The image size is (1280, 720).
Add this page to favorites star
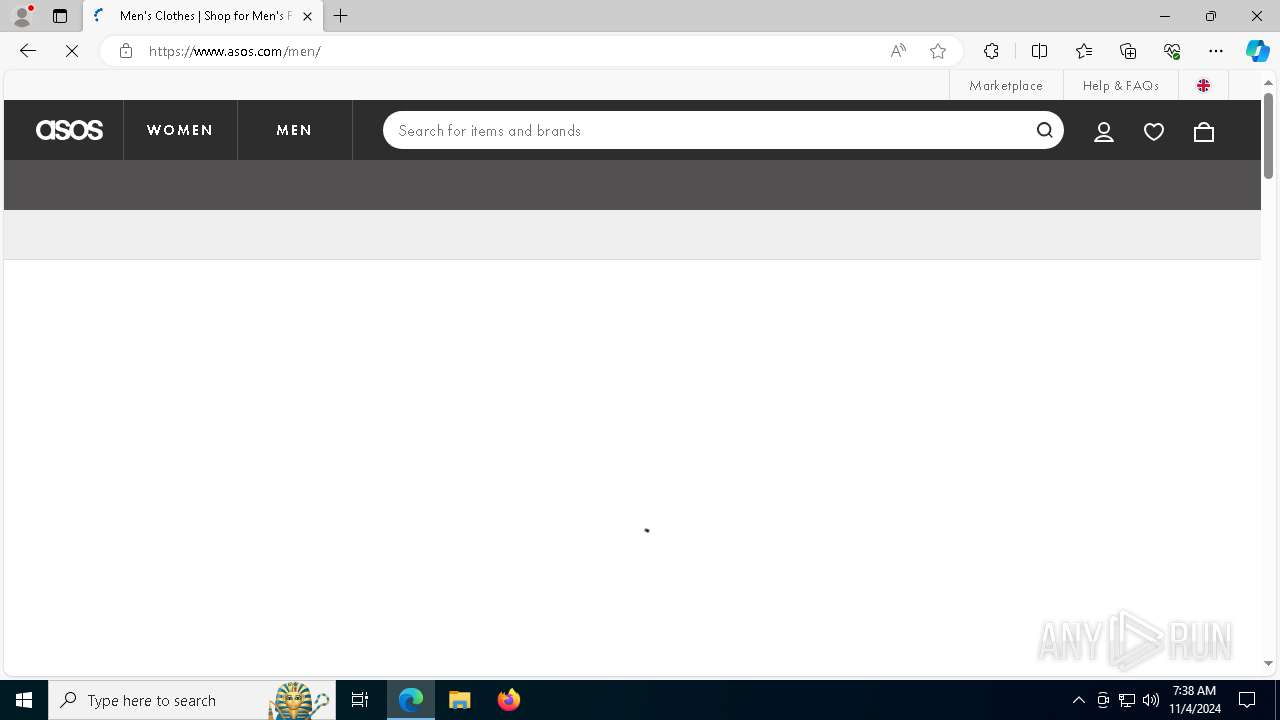[x=938, y=51]
